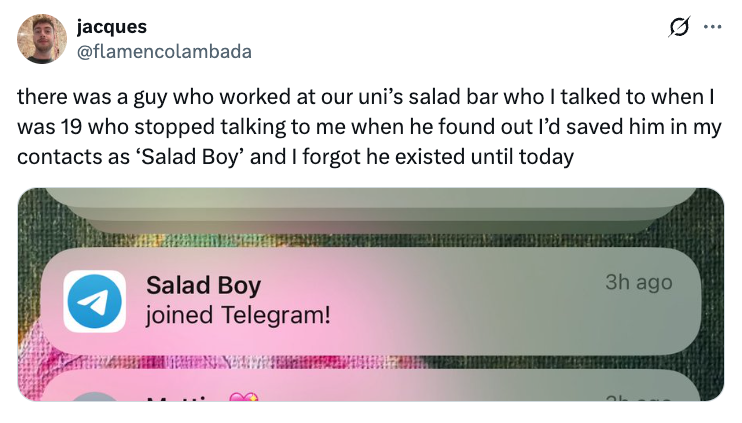Screen dimensions: 742x423
Task: Click the Telegram paper-plane app icon
Action: 95,301
